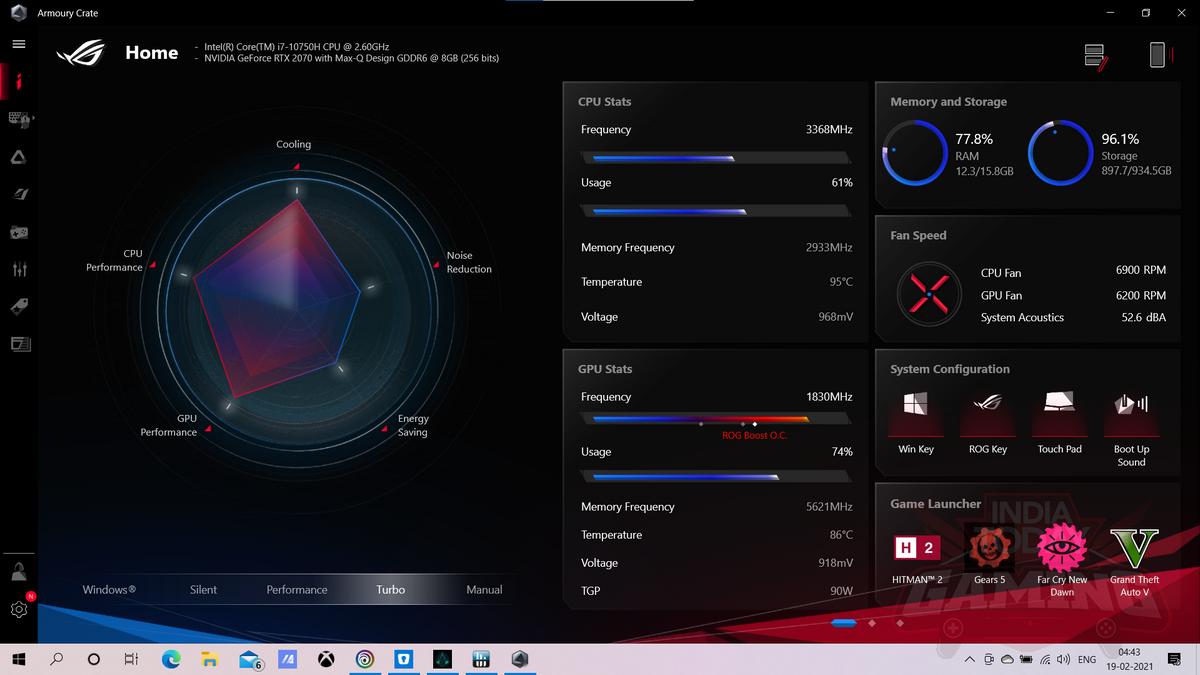Open taskbar Search magnifier
Image resolution: width=1200 pixels, height=675 pixels.
point(56,659)
